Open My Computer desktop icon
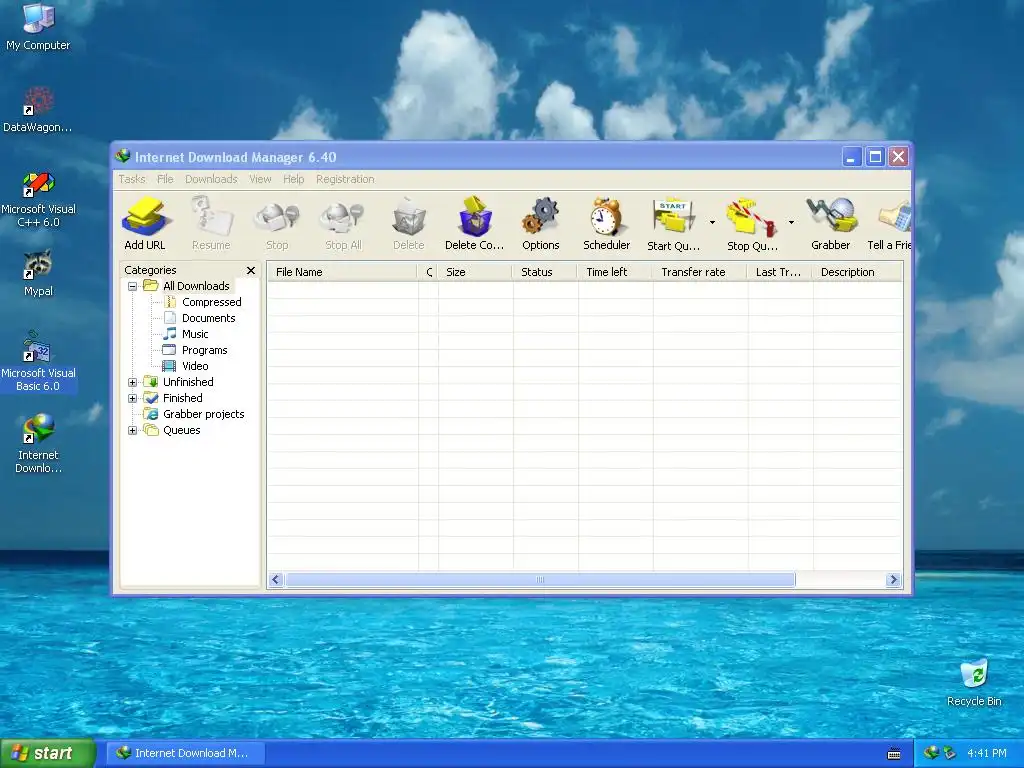This screenshot has width=1024, height=768. tap(38, 27)
